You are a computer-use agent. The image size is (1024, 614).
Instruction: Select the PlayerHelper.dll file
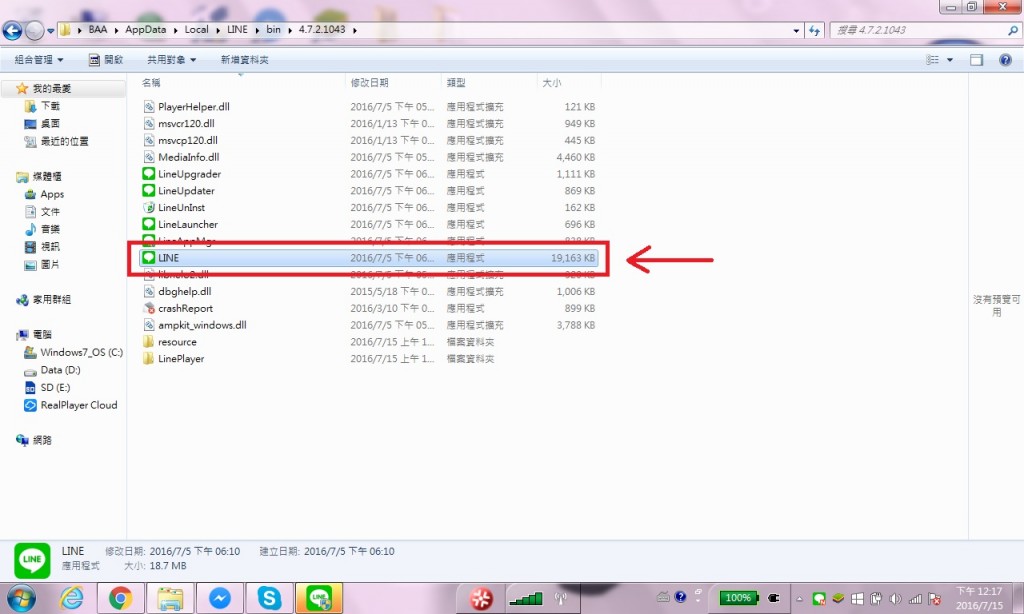pos(193,106)
